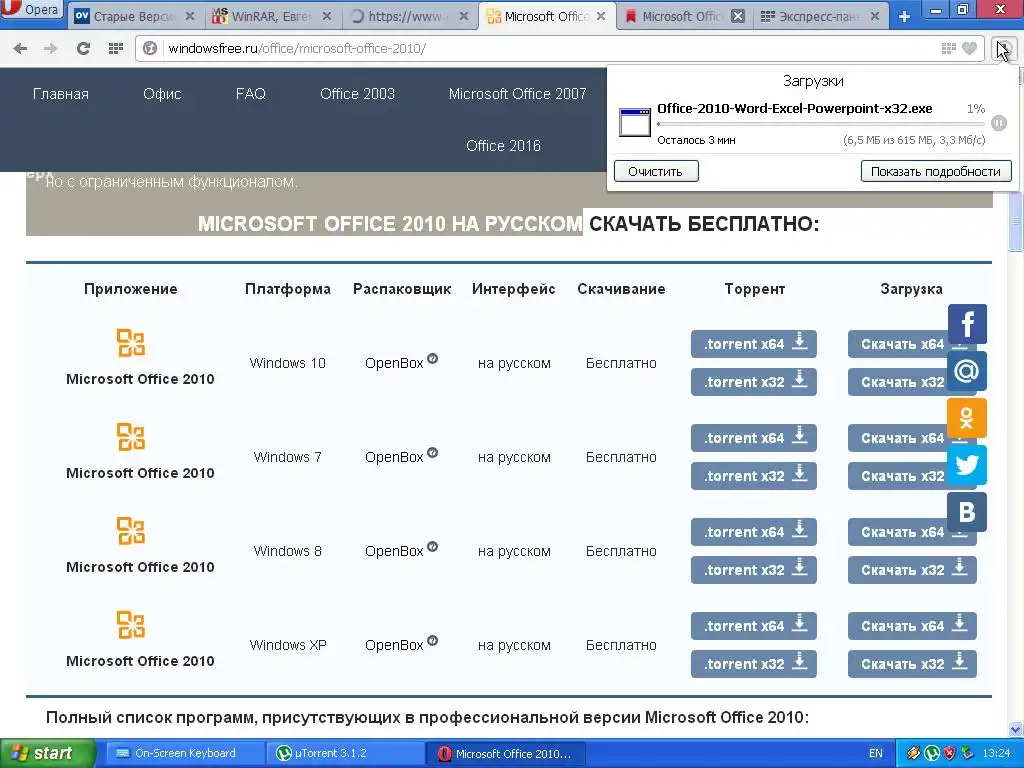Click the Очистить button in downloads
Screen dimensions: 1024x768
click(656, 172)
